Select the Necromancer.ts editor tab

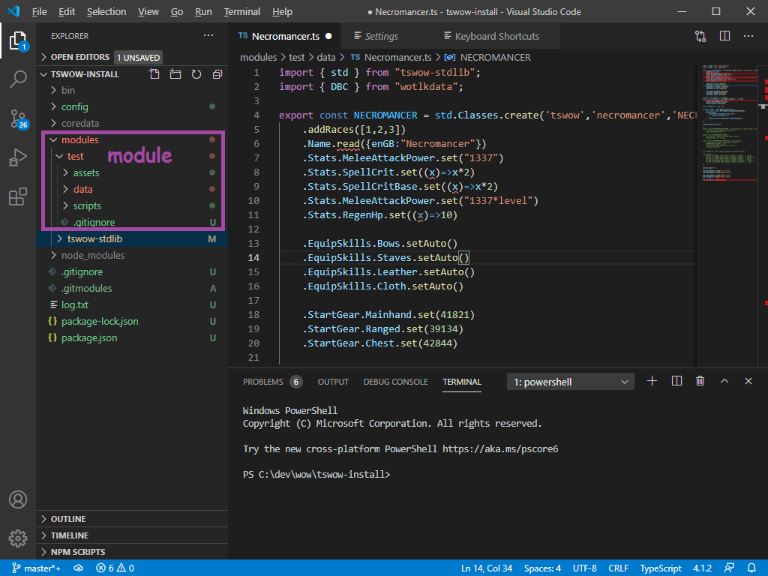tap(286, 36)
